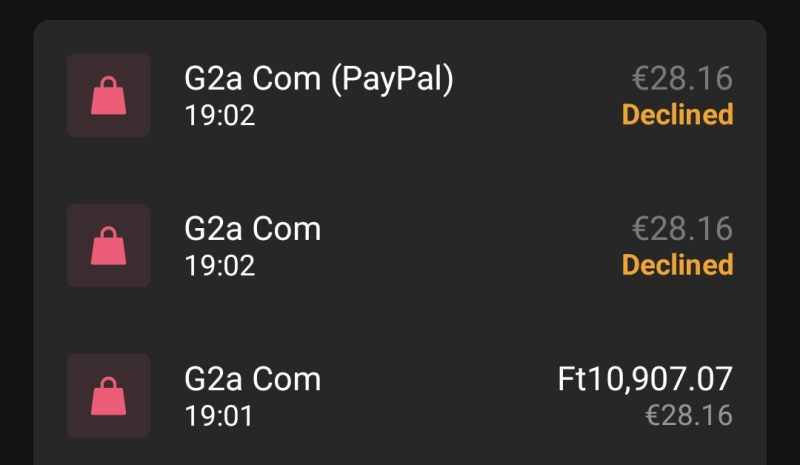Open the G2a Com transaction from 19:01

coord(253,379)
